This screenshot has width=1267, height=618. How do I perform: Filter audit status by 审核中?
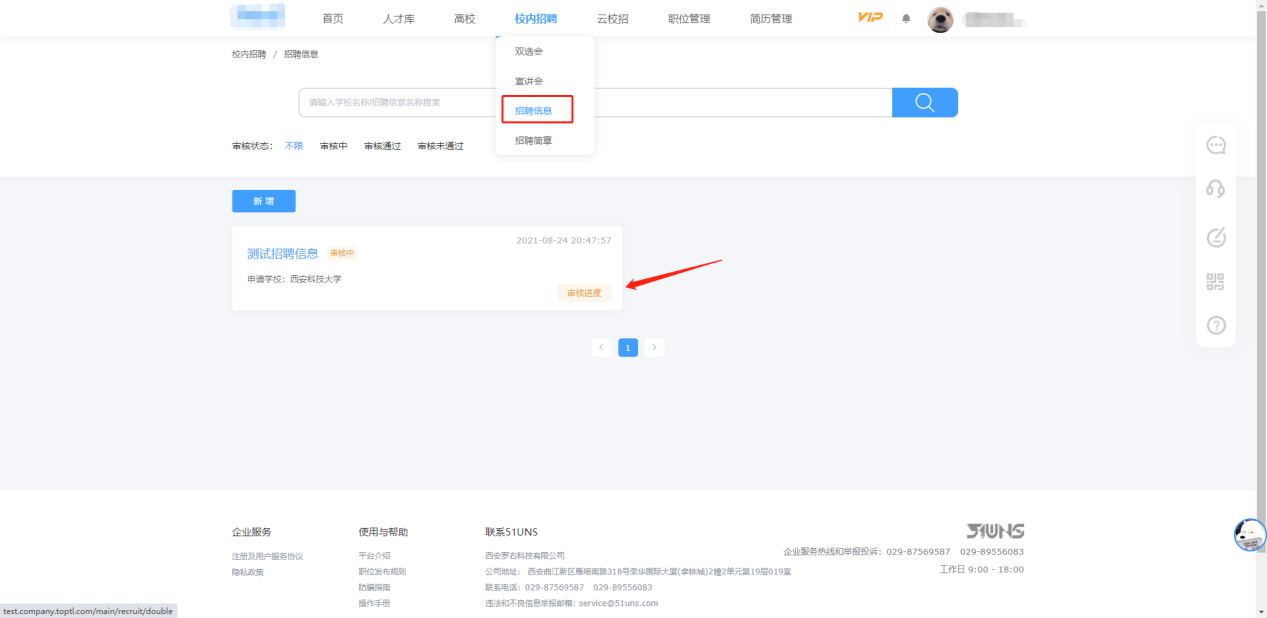tap(333, 146)
